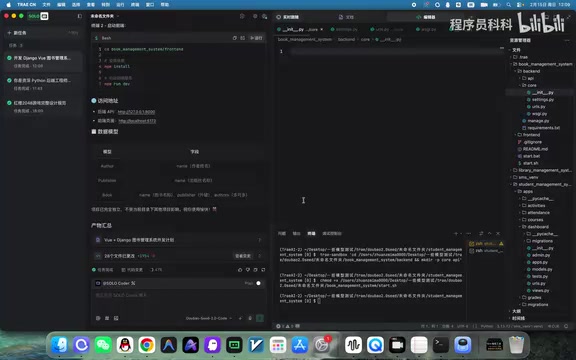
Task: Click book_management_system in breadcrumb
Action: (305, 39)
